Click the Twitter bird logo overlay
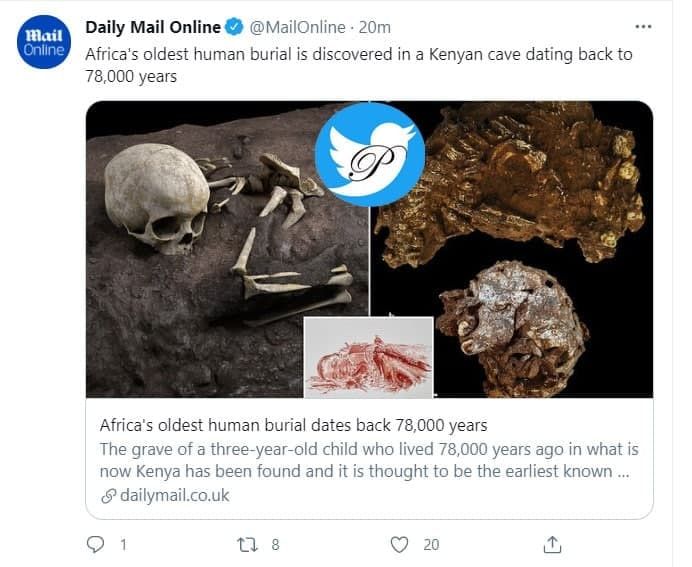This screenshot has width=692, height=567. pyautogui.click(x=369, y=153)
